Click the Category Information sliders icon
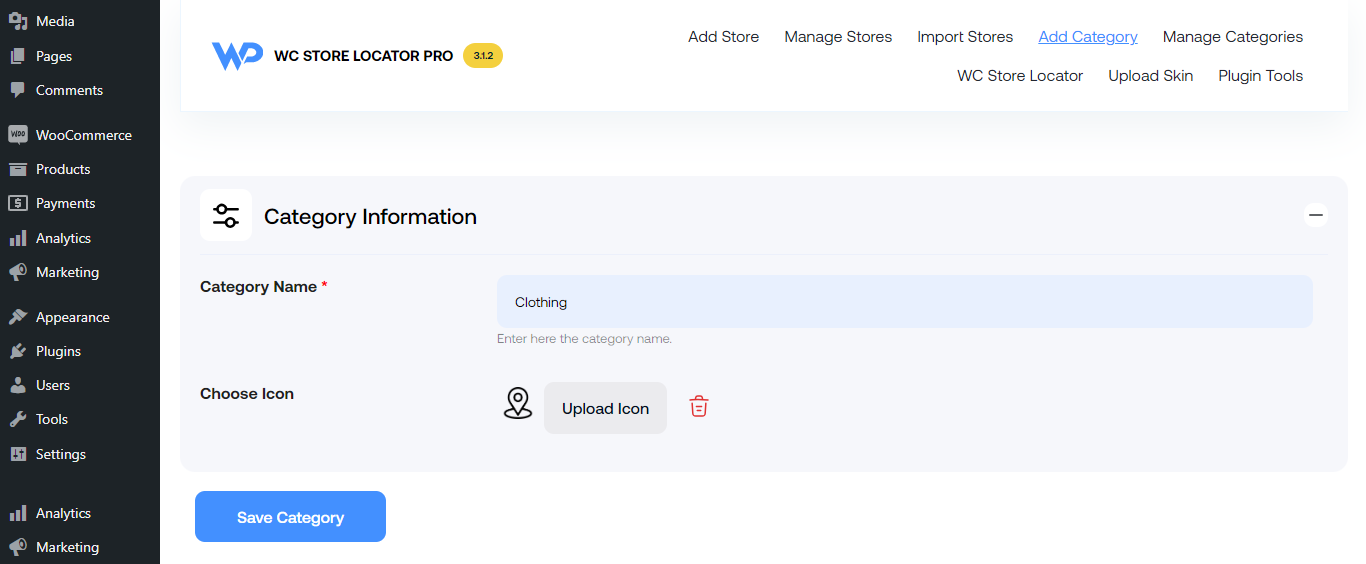 tap(226, 215)
